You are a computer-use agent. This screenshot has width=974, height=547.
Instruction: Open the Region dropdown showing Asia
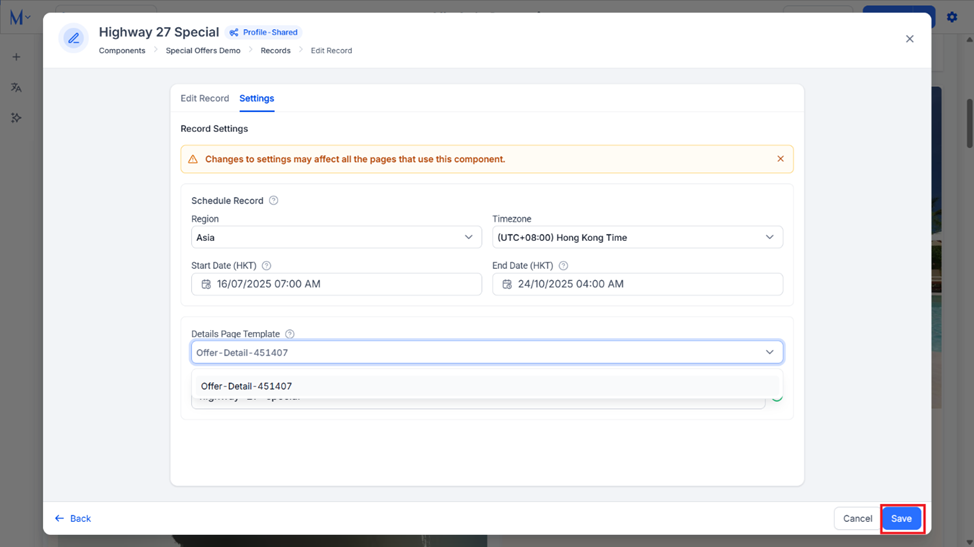tap(336, 237)
